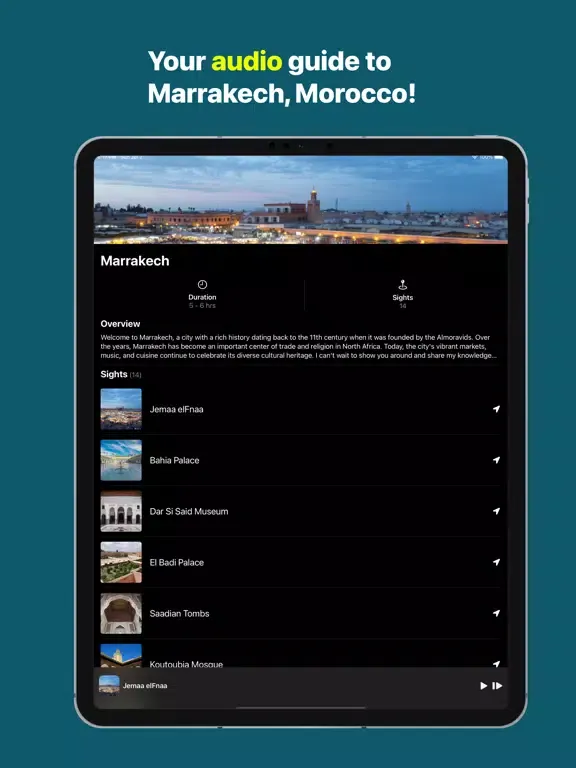The image size is (576, 768).
Task: Select the Saadian Tombs name
Action: pos(179,613)
